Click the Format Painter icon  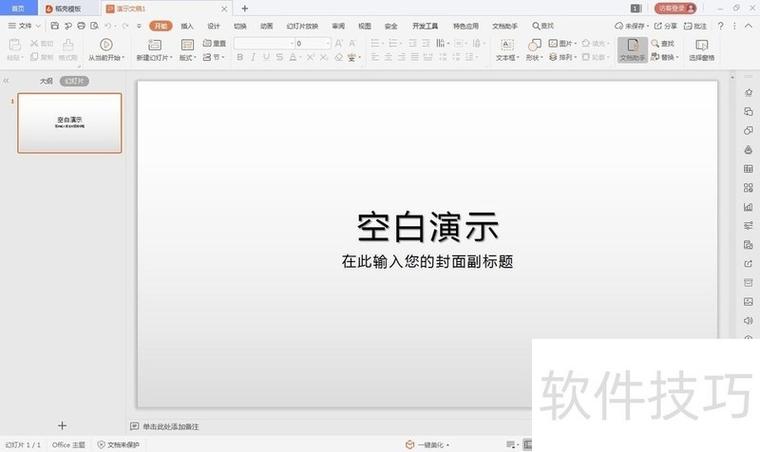(x=68, y=45)
